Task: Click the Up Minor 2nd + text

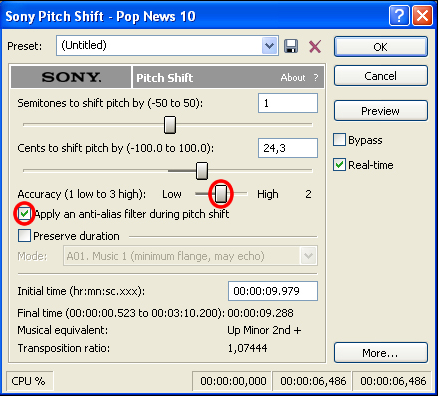Action: [264, 330]
